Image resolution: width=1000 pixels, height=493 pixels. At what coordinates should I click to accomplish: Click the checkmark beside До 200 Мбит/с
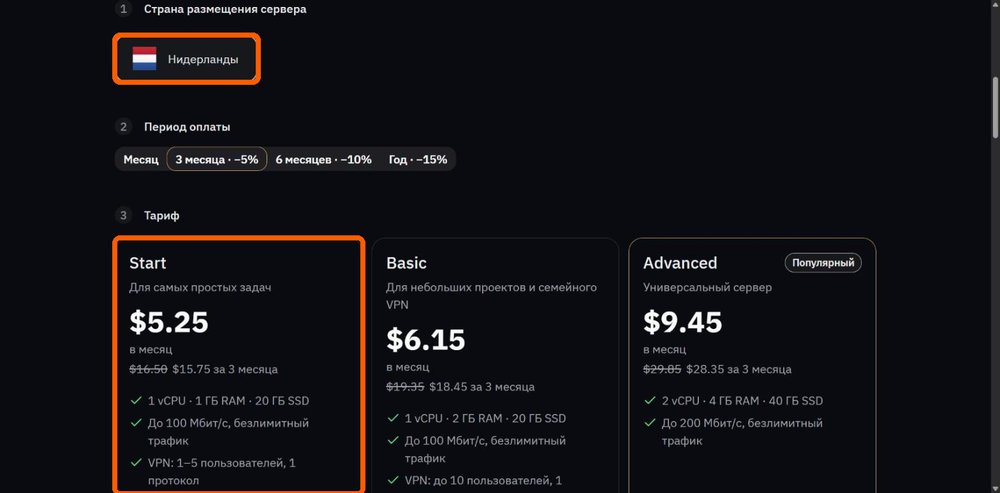click(x=649, y=423)
